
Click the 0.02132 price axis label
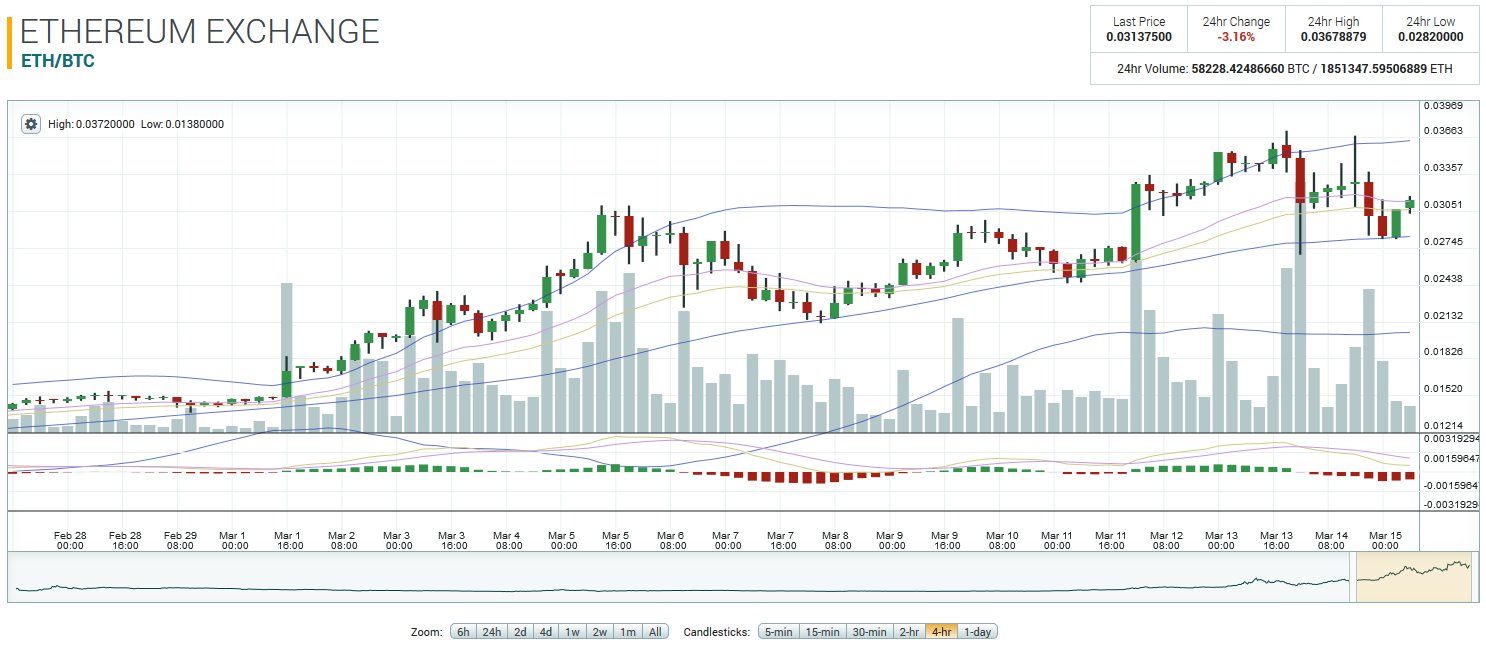[1443, 315]
